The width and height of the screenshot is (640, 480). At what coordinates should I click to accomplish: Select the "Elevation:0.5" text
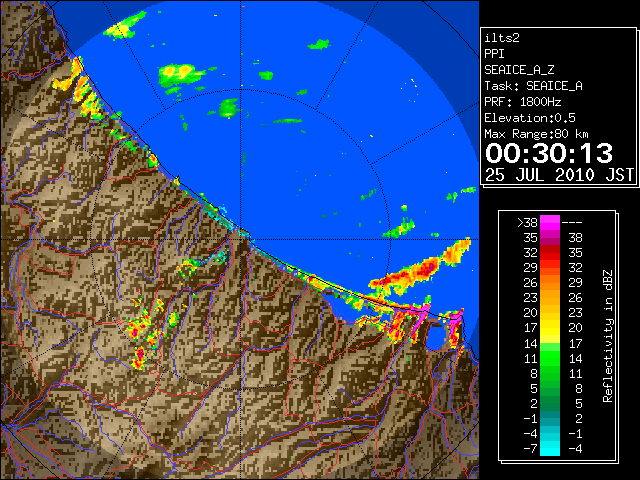pyautogui.click(x=530, y=118)
